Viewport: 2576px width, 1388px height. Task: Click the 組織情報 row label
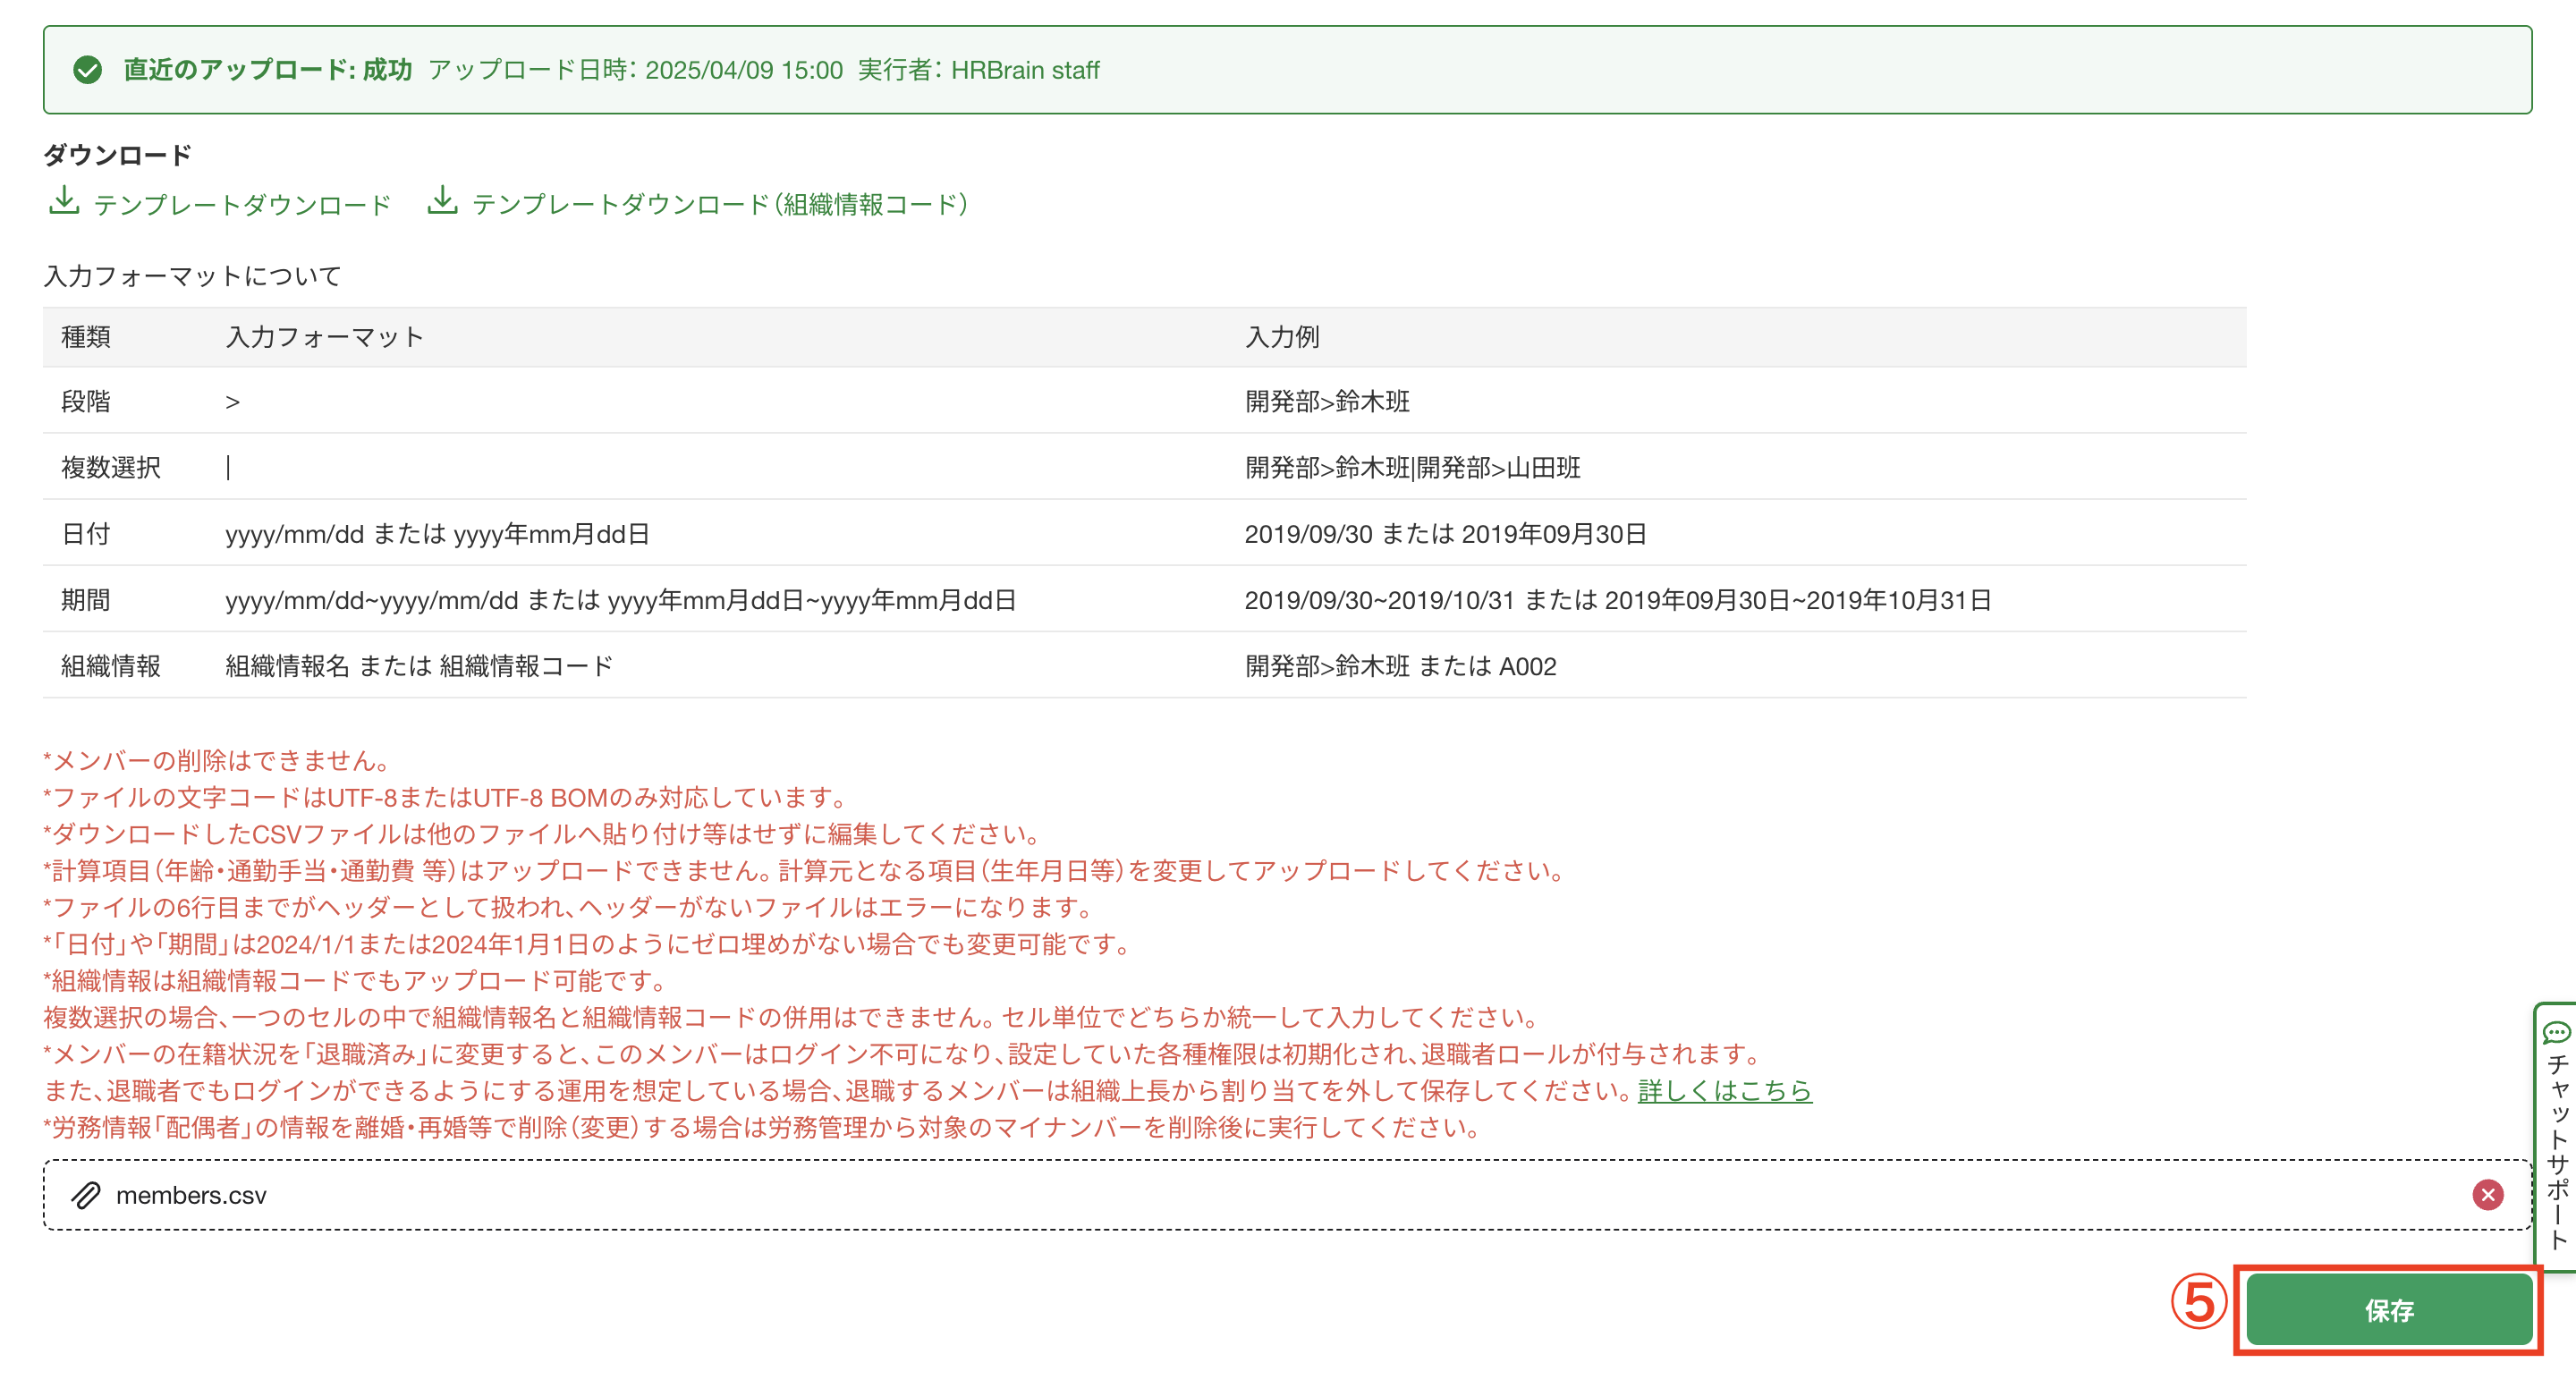111,666
